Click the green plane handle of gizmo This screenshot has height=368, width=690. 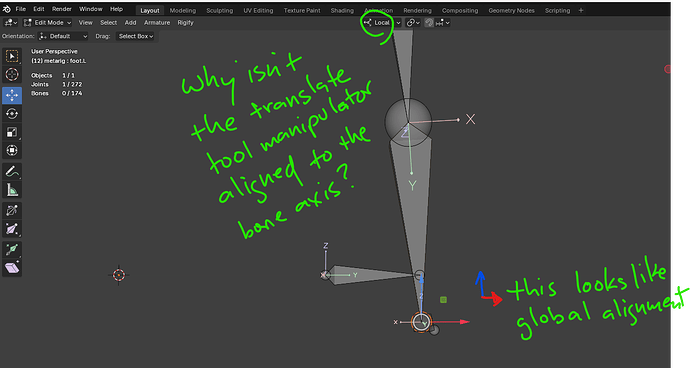point(443,300)
